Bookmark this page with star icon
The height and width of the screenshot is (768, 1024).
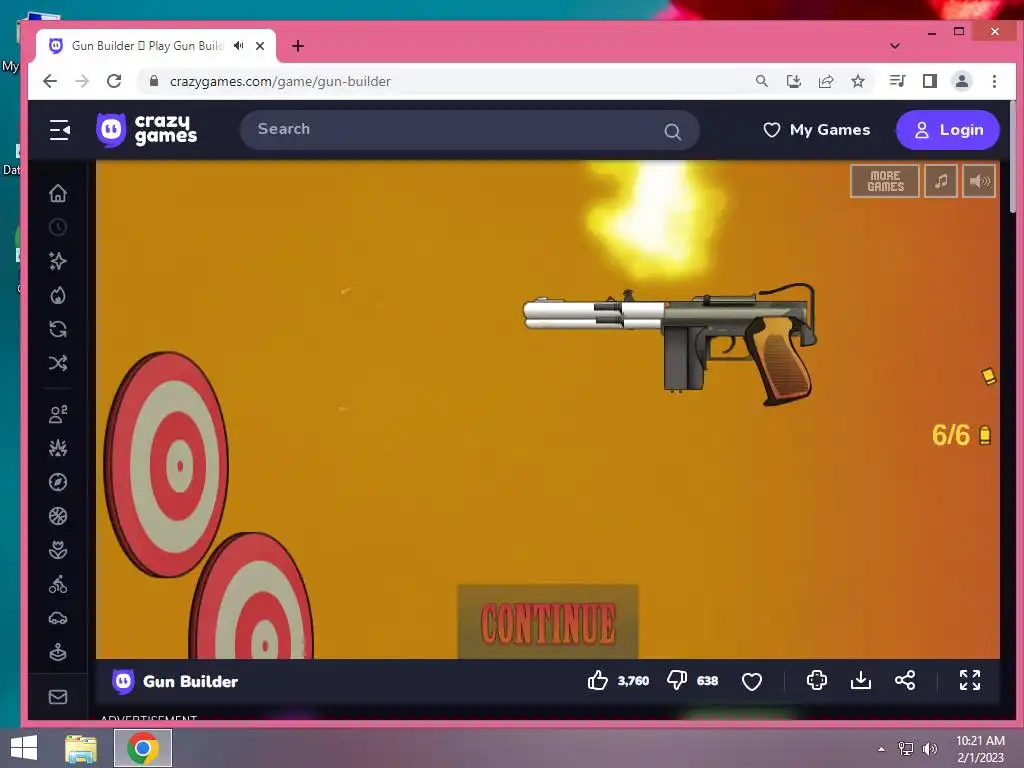pos(858,81)
